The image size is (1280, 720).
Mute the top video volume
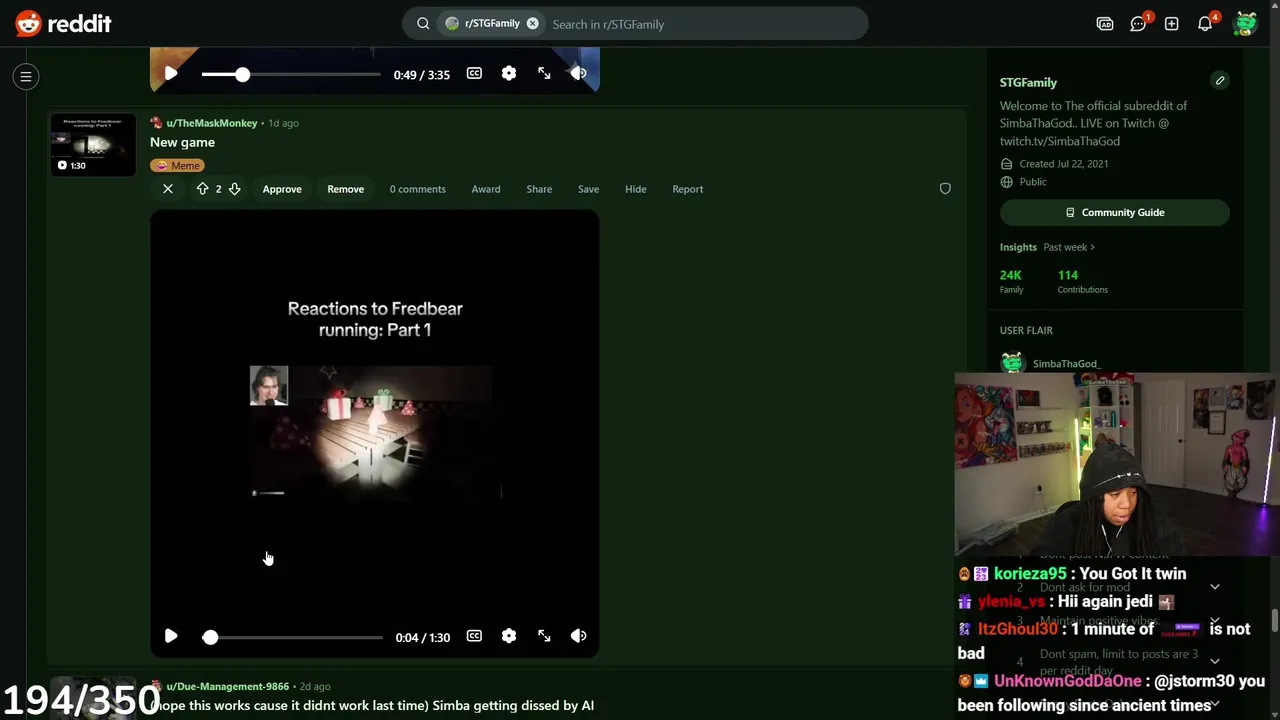click(578, 74)
